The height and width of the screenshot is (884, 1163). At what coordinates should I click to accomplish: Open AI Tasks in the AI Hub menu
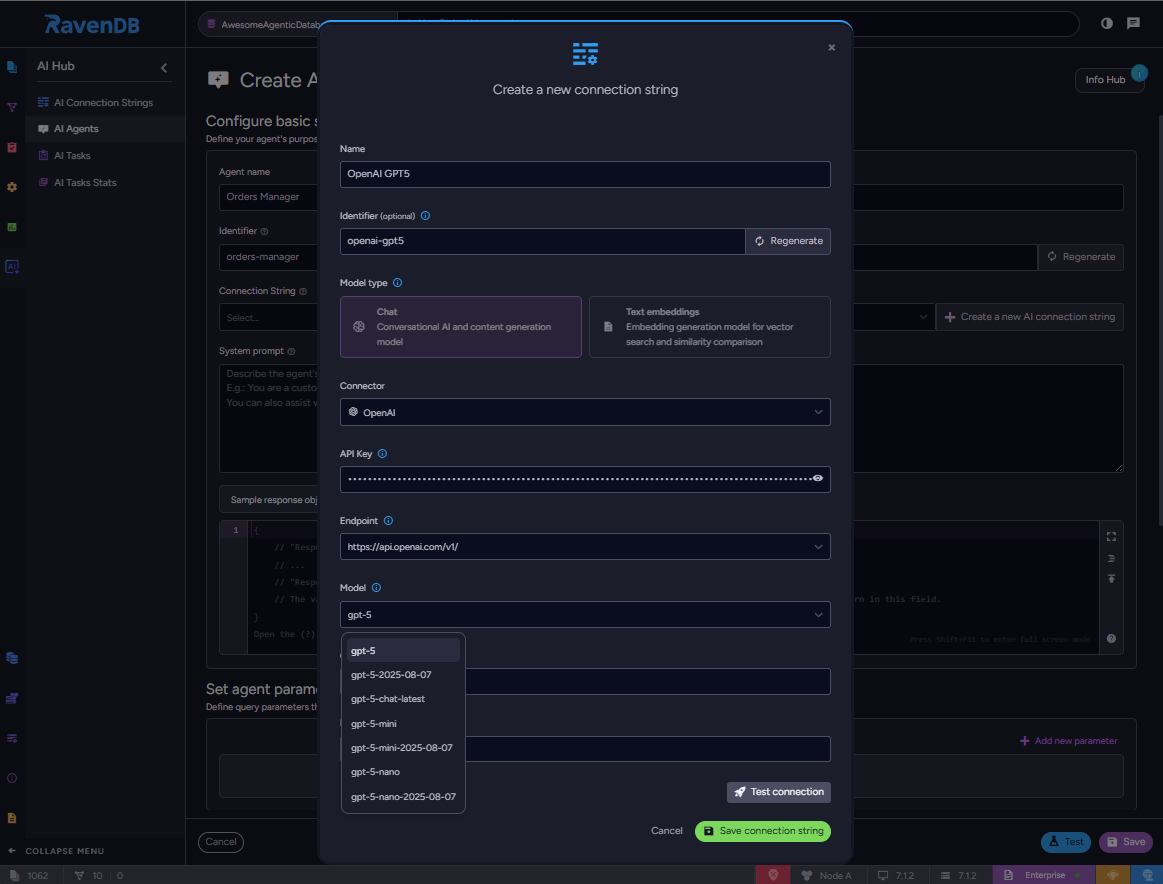(105, 156)
